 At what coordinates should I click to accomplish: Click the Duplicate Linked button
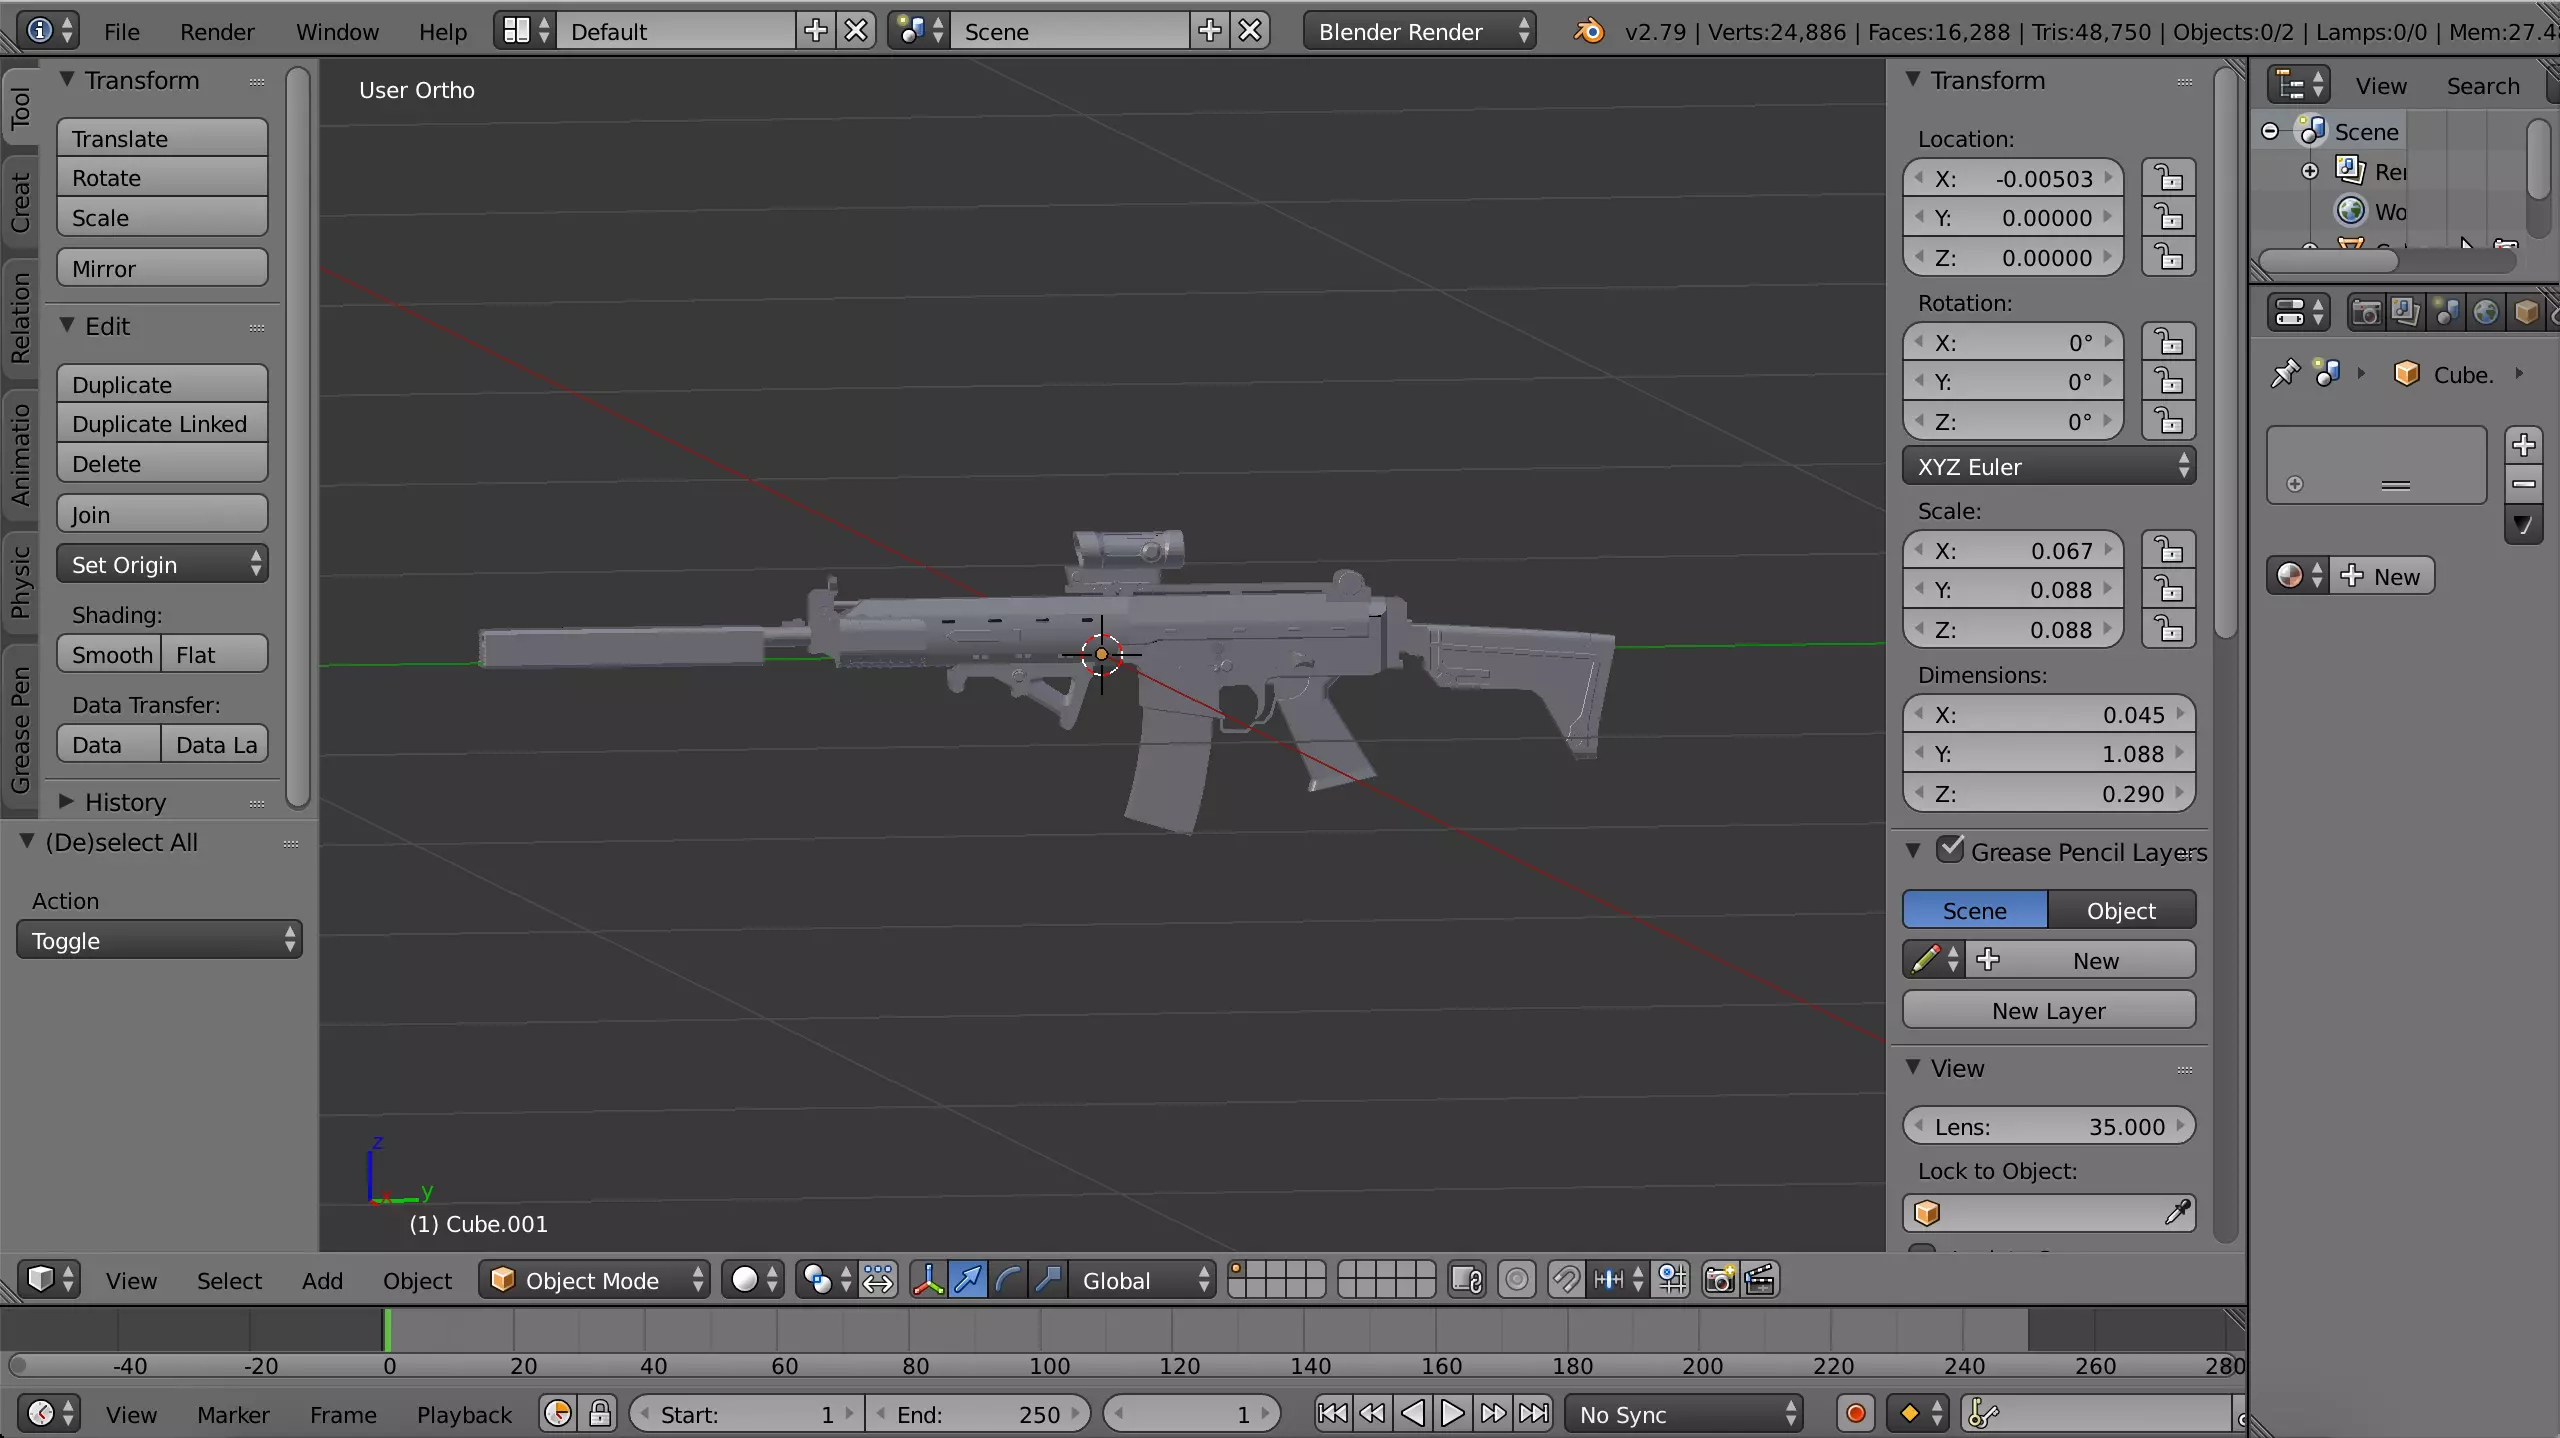162,424
